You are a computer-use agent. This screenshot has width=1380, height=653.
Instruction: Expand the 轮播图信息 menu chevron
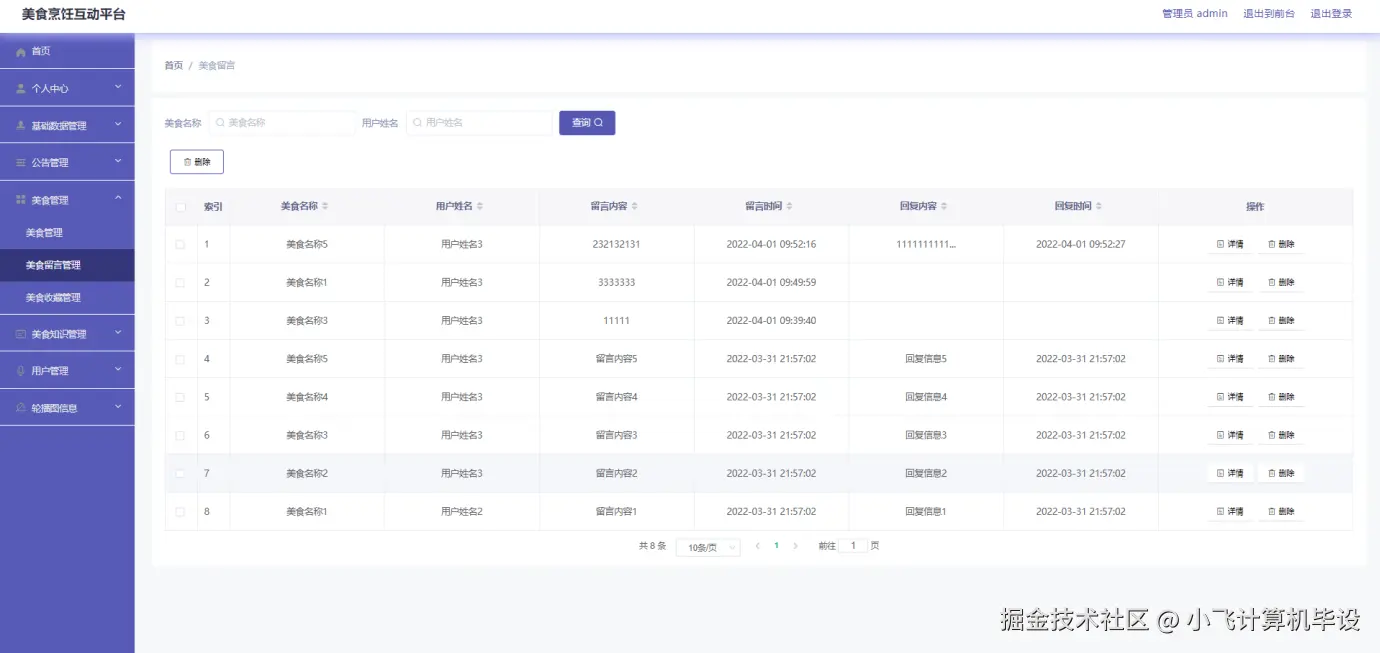(118, 406)
